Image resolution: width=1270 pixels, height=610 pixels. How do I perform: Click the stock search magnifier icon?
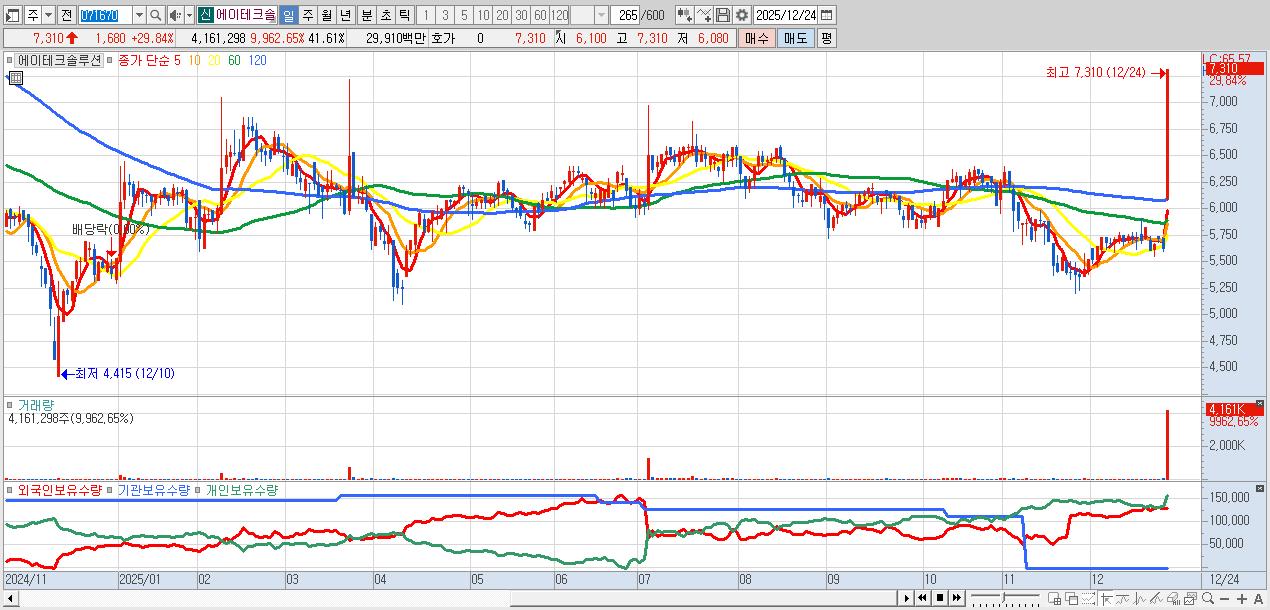(x=156, y=16)
